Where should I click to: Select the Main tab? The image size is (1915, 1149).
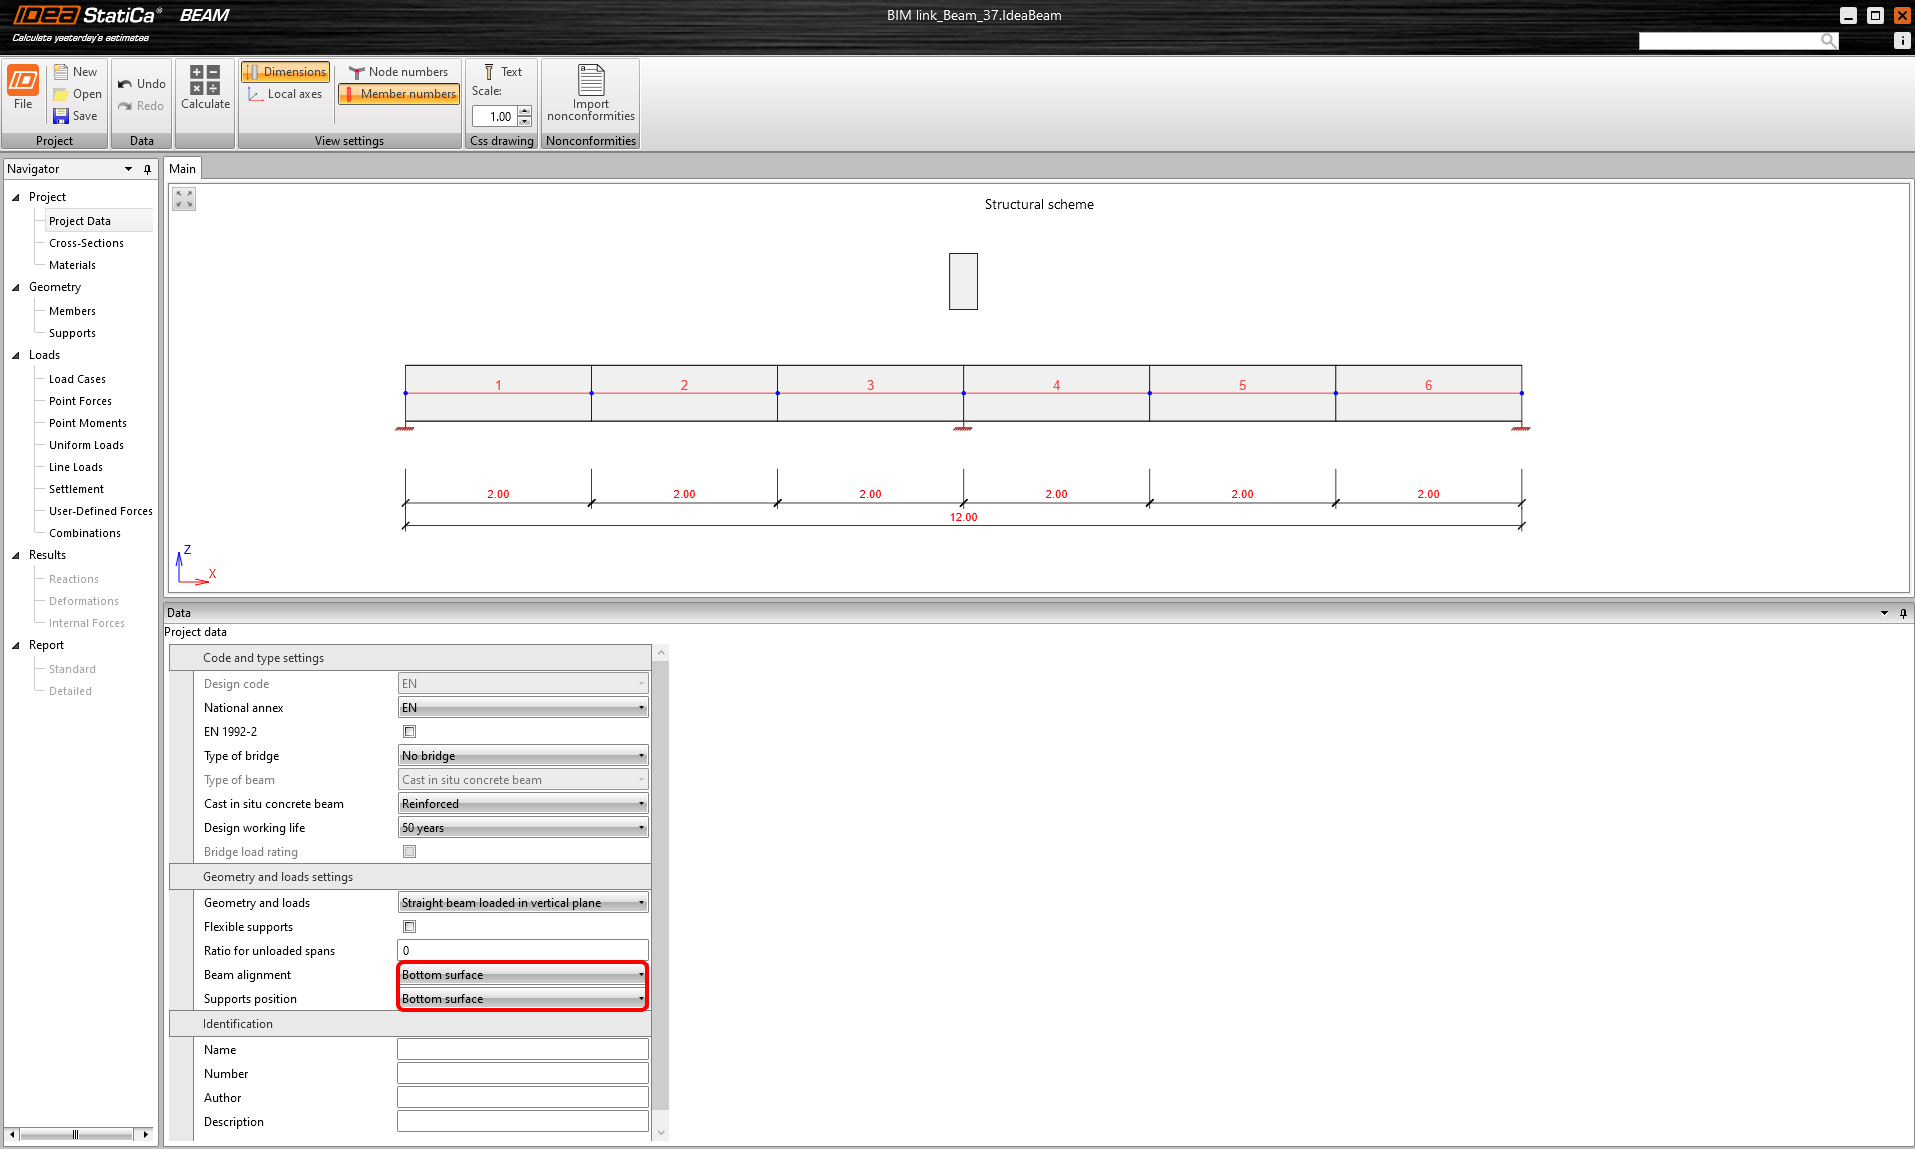point(182,169)
